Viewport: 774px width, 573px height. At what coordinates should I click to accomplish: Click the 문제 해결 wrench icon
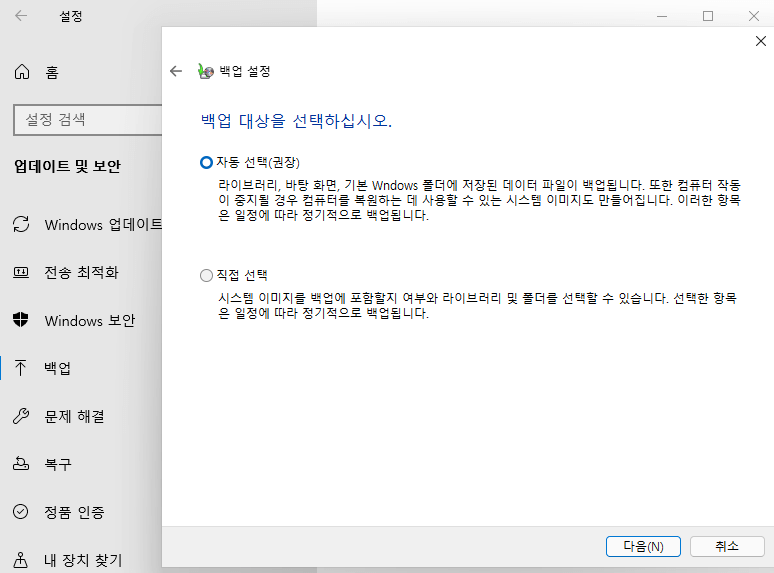point(21,416)
